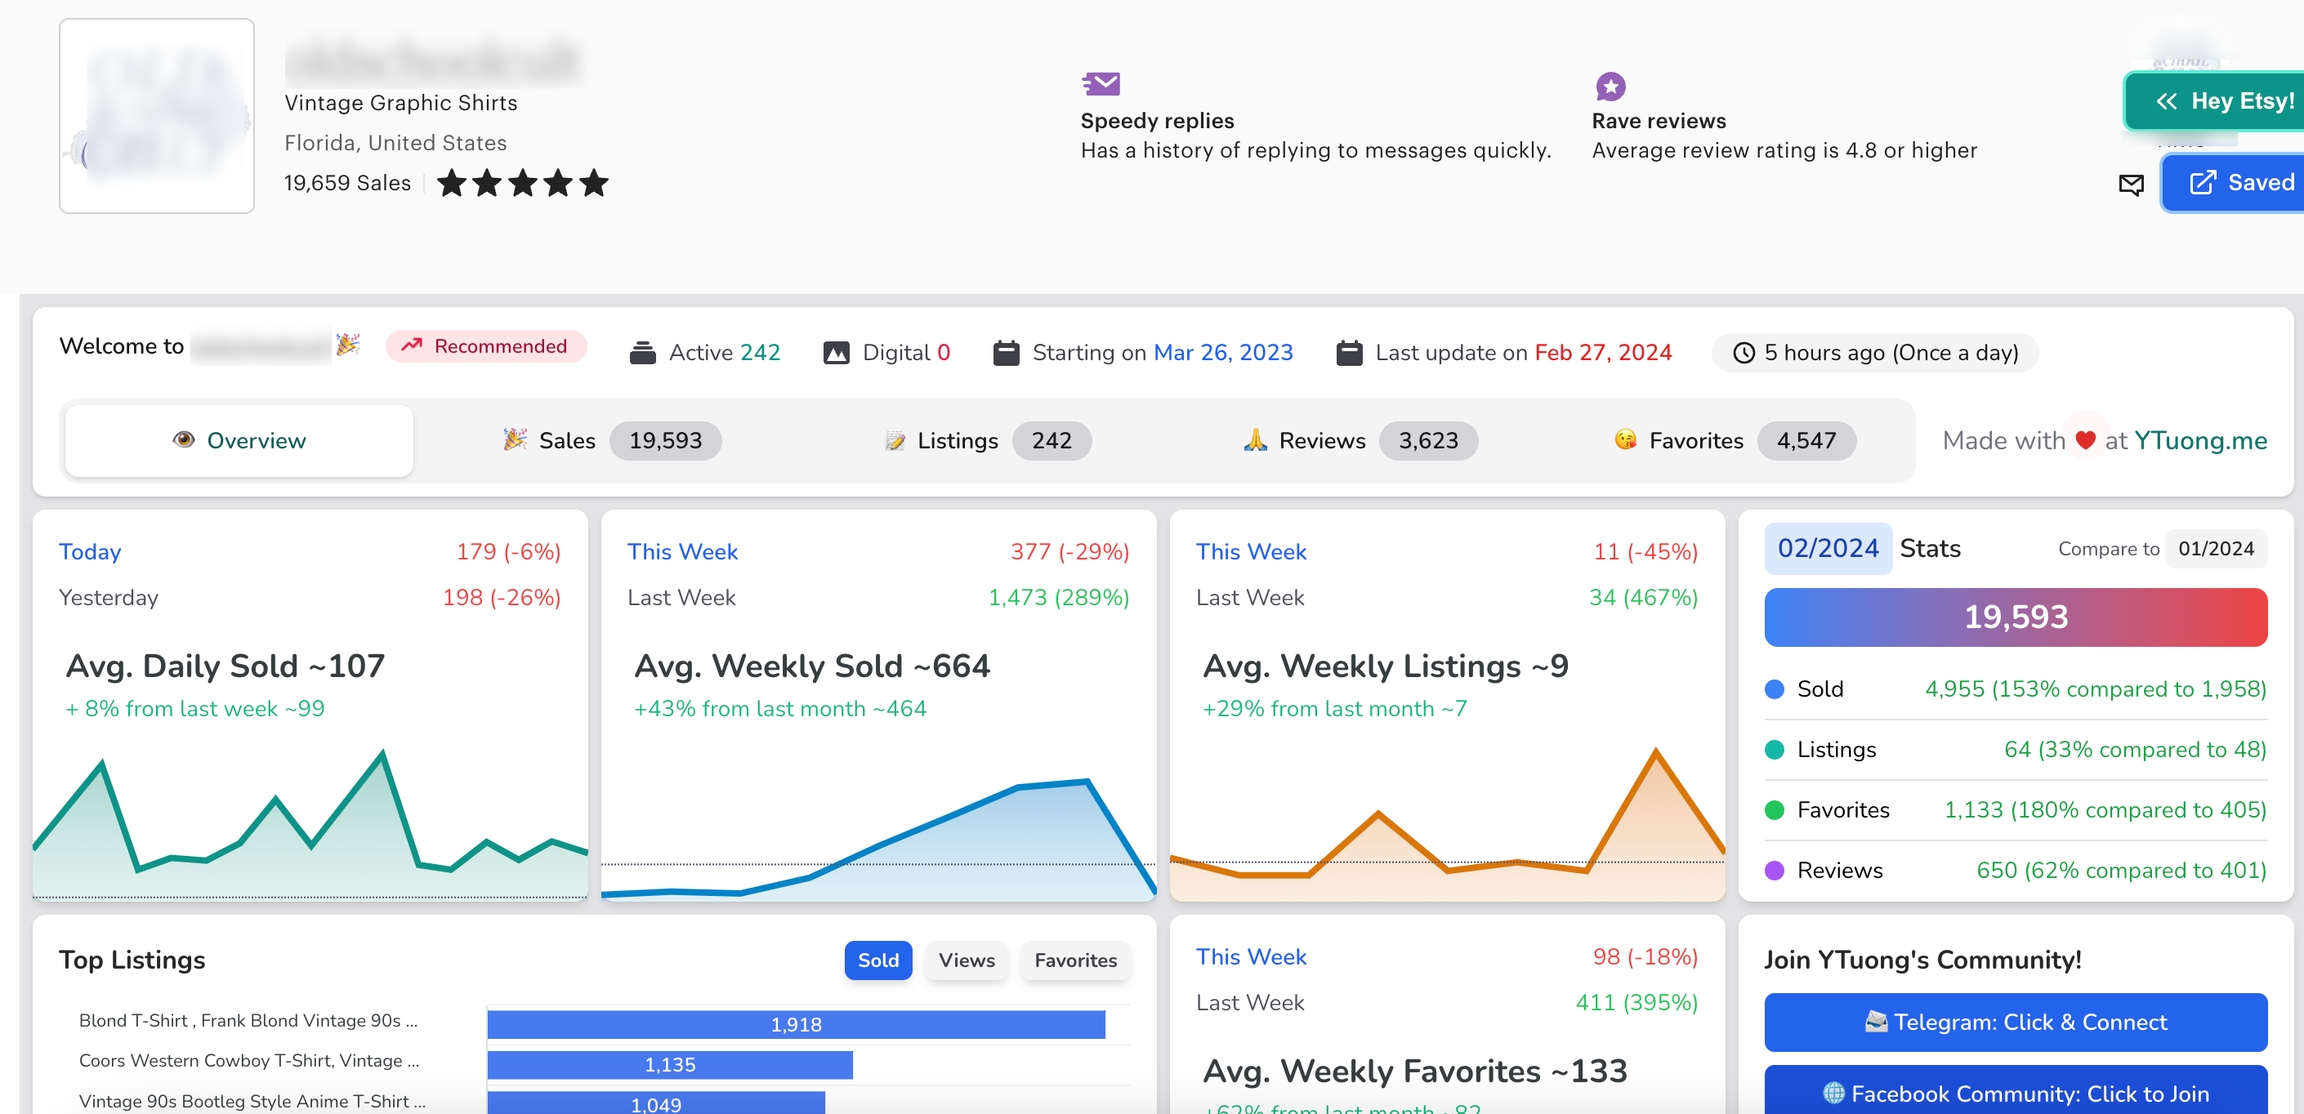Select Sold filter in Top Listings
The image size is (2304, 1114).
(x=878, y=960)
